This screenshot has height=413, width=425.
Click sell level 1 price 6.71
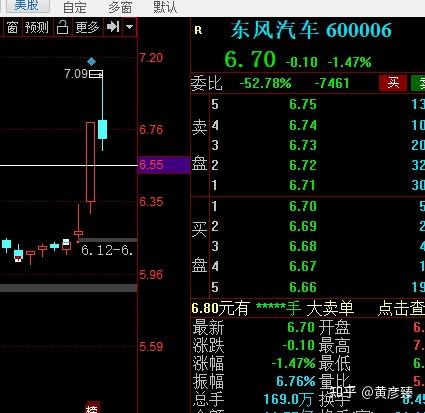[302, 185]
